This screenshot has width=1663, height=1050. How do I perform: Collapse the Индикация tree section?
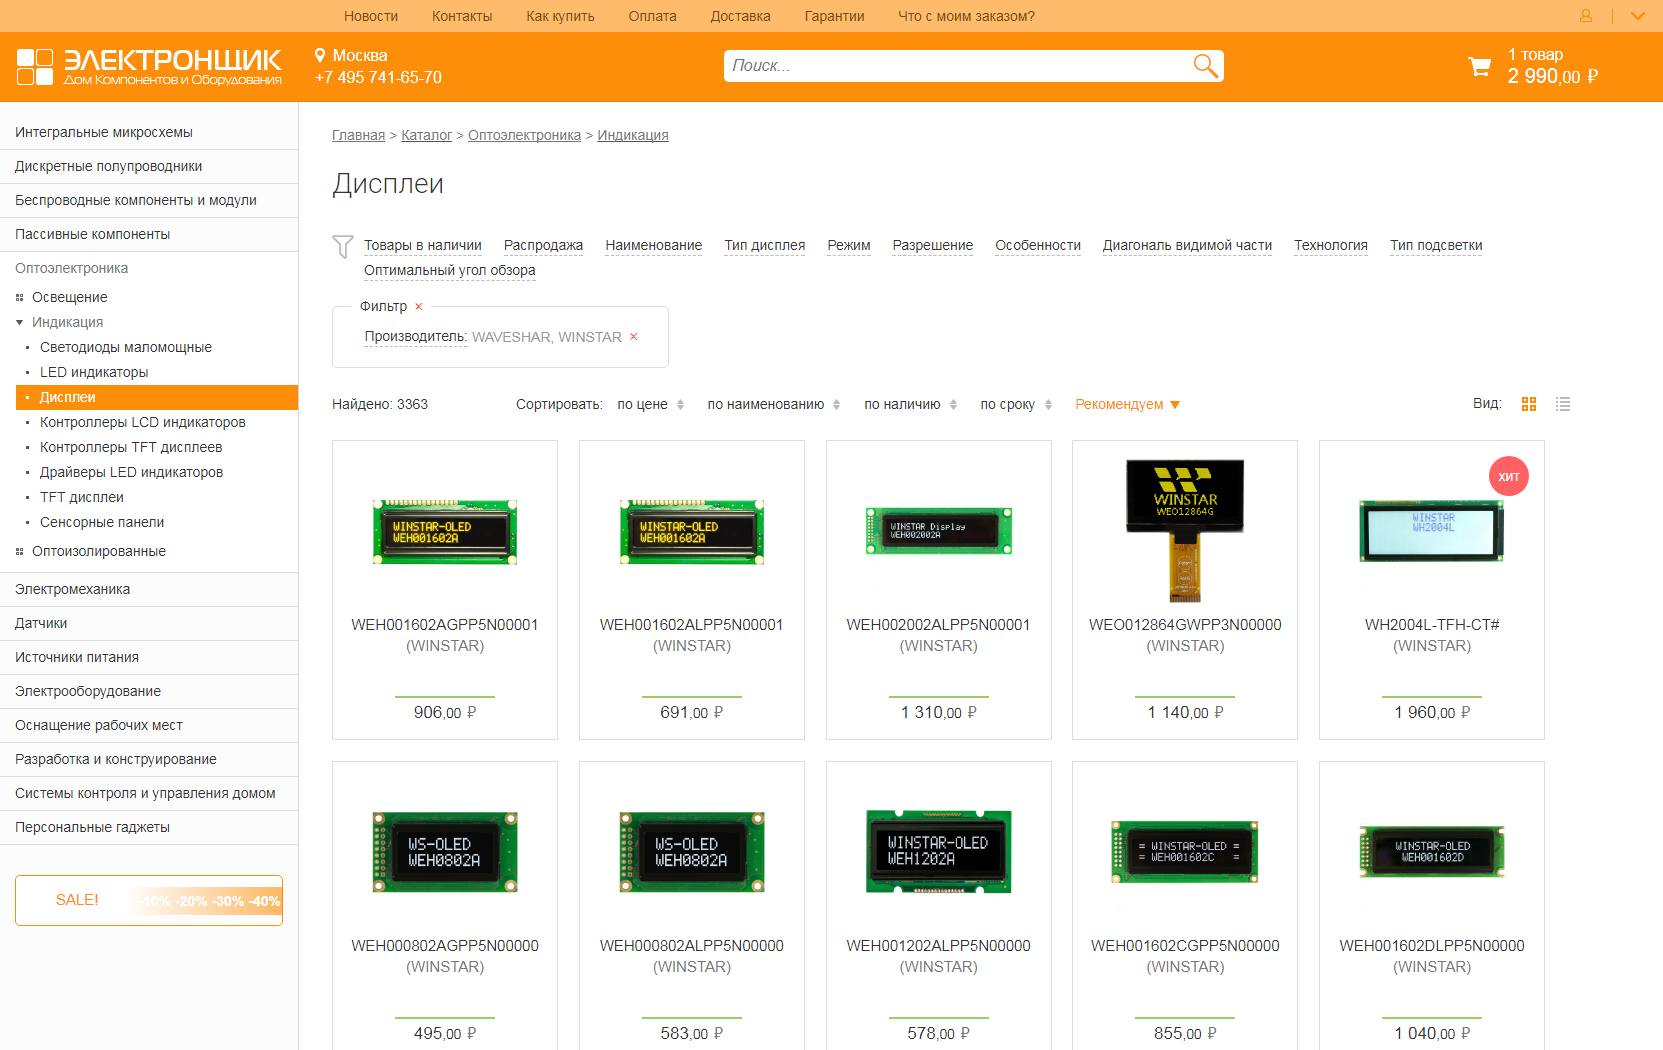pos(20,322)
